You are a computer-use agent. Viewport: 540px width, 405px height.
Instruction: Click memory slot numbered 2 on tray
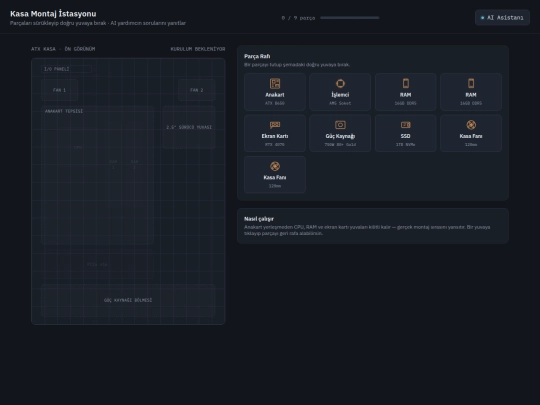tap(134, 164)
